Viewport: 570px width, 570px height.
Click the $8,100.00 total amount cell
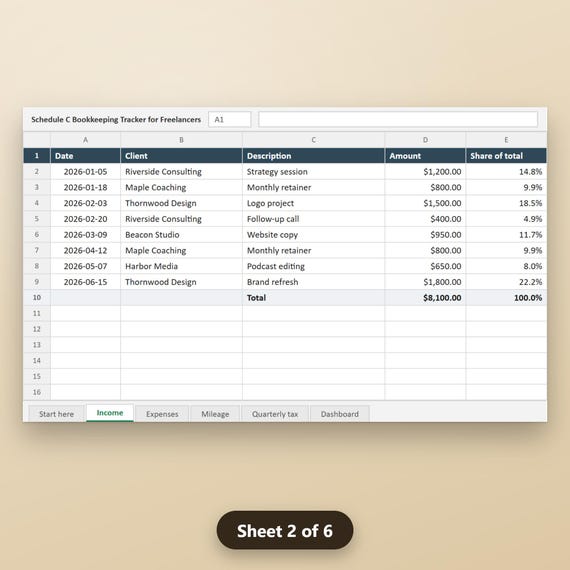(425, 297)
